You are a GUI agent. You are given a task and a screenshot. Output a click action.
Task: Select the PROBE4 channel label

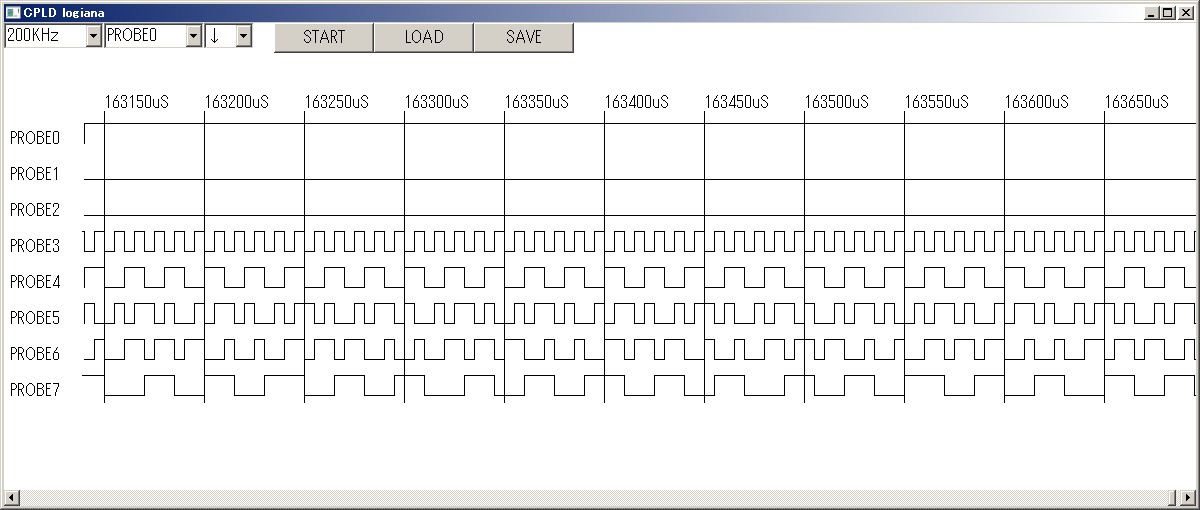pos(35,281)
